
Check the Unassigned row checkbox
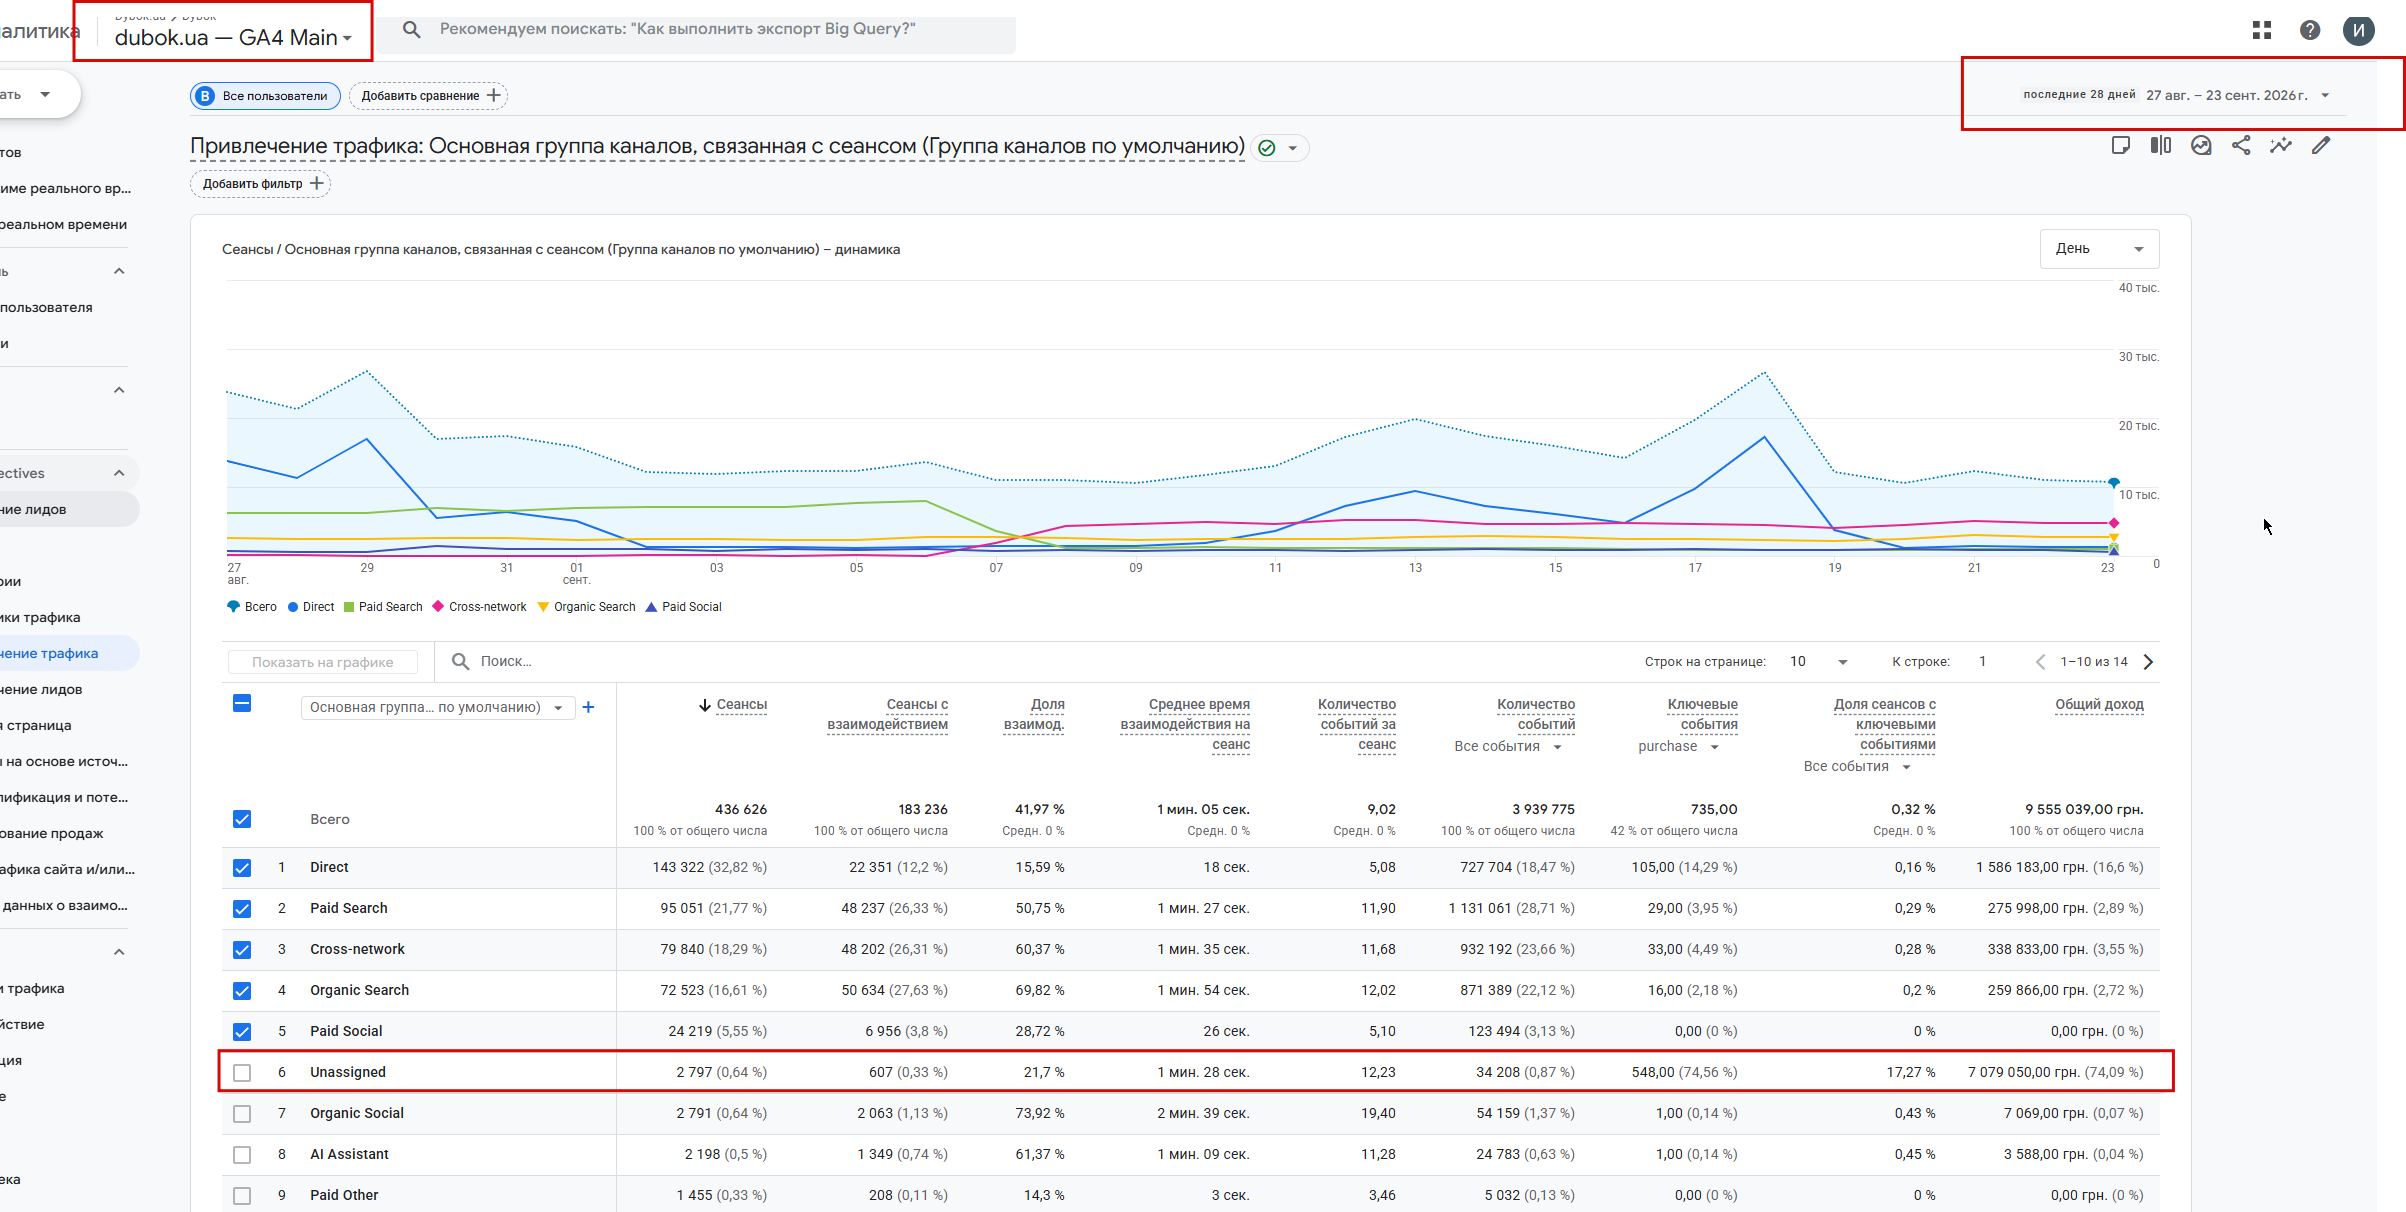(242, 1072)
